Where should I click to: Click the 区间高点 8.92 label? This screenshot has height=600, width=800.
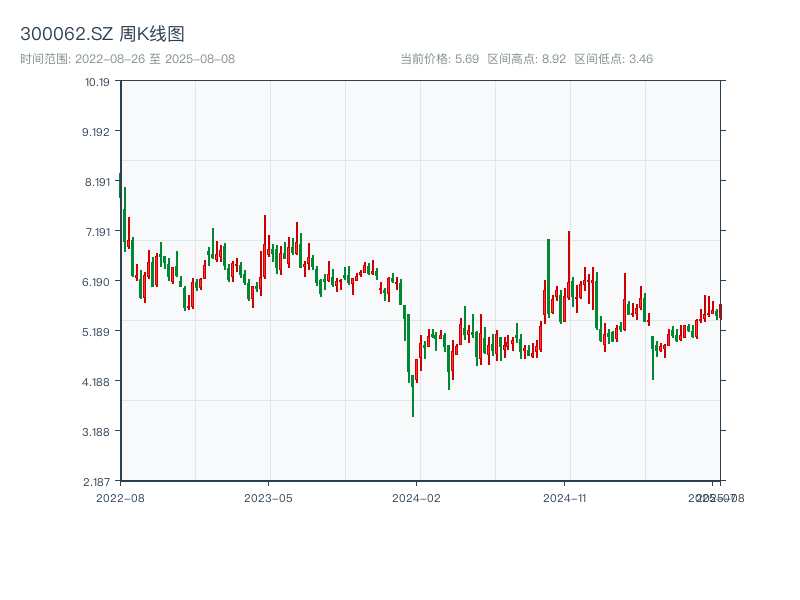[x=526, y=59]
